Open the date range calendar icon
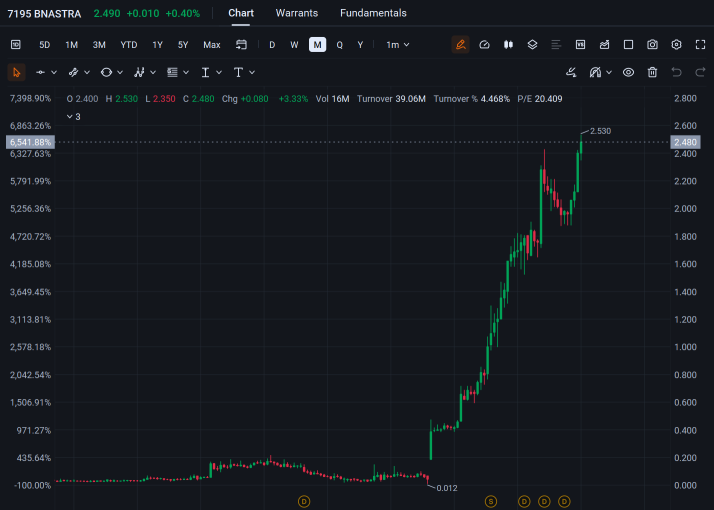 pyautogui.click(x=241, y=45)
